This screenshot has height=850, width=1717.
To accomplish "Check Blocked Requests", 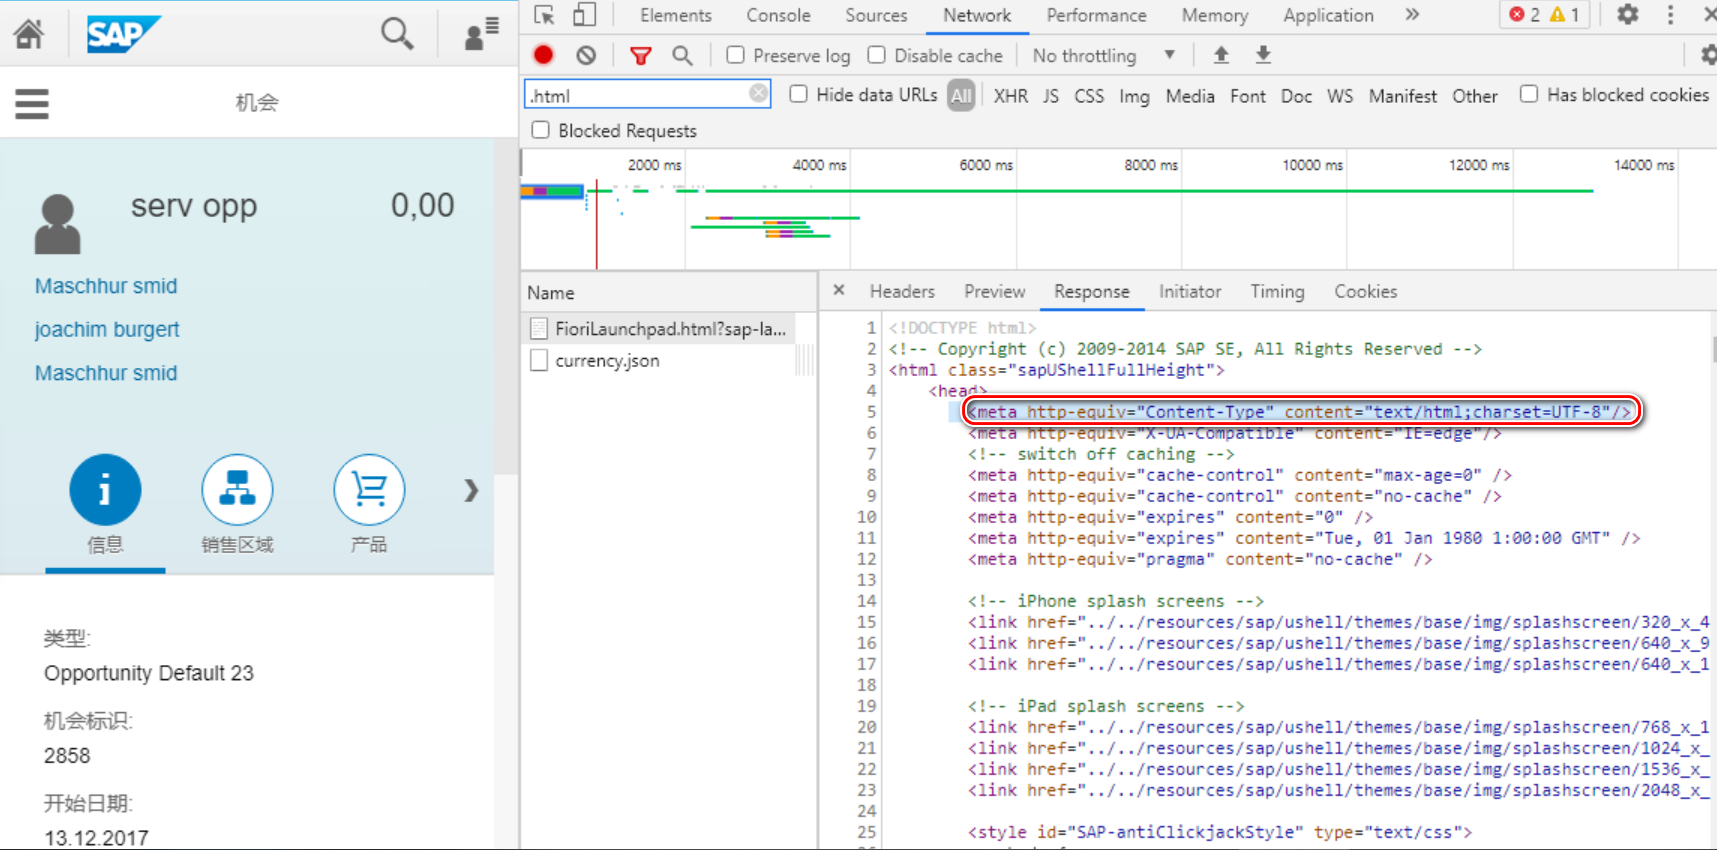I will (x=540, y=130).
